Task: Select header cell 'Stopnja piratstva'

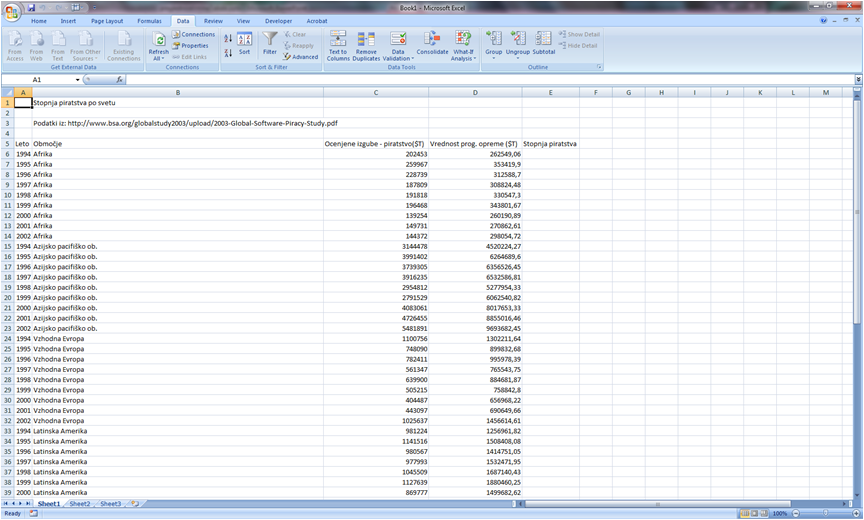Action: click(x=550, y=144)
